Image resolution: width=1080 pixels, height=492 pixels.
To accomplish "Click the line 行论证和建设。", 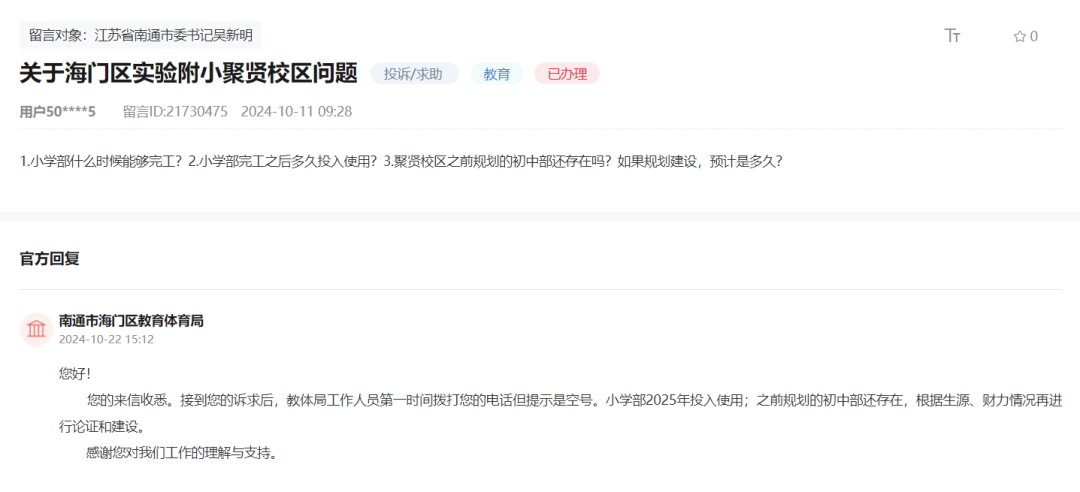I will (x=102, y=427).
